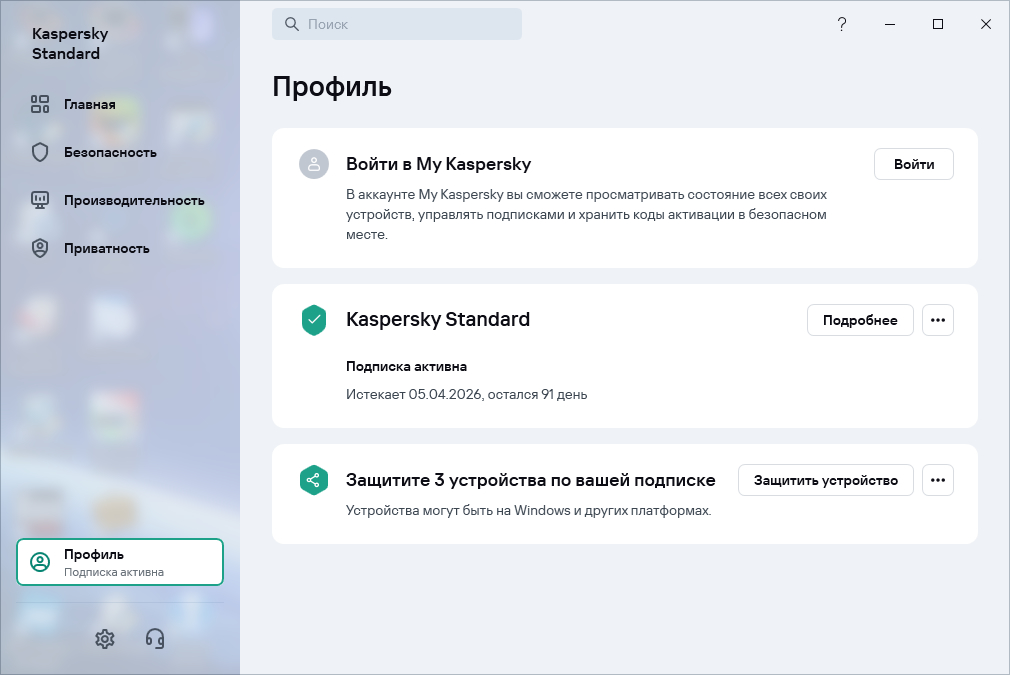This screenshot has height=675, width=1010.
Task: Click the Защитить устройство button
Action: (825, 480)
